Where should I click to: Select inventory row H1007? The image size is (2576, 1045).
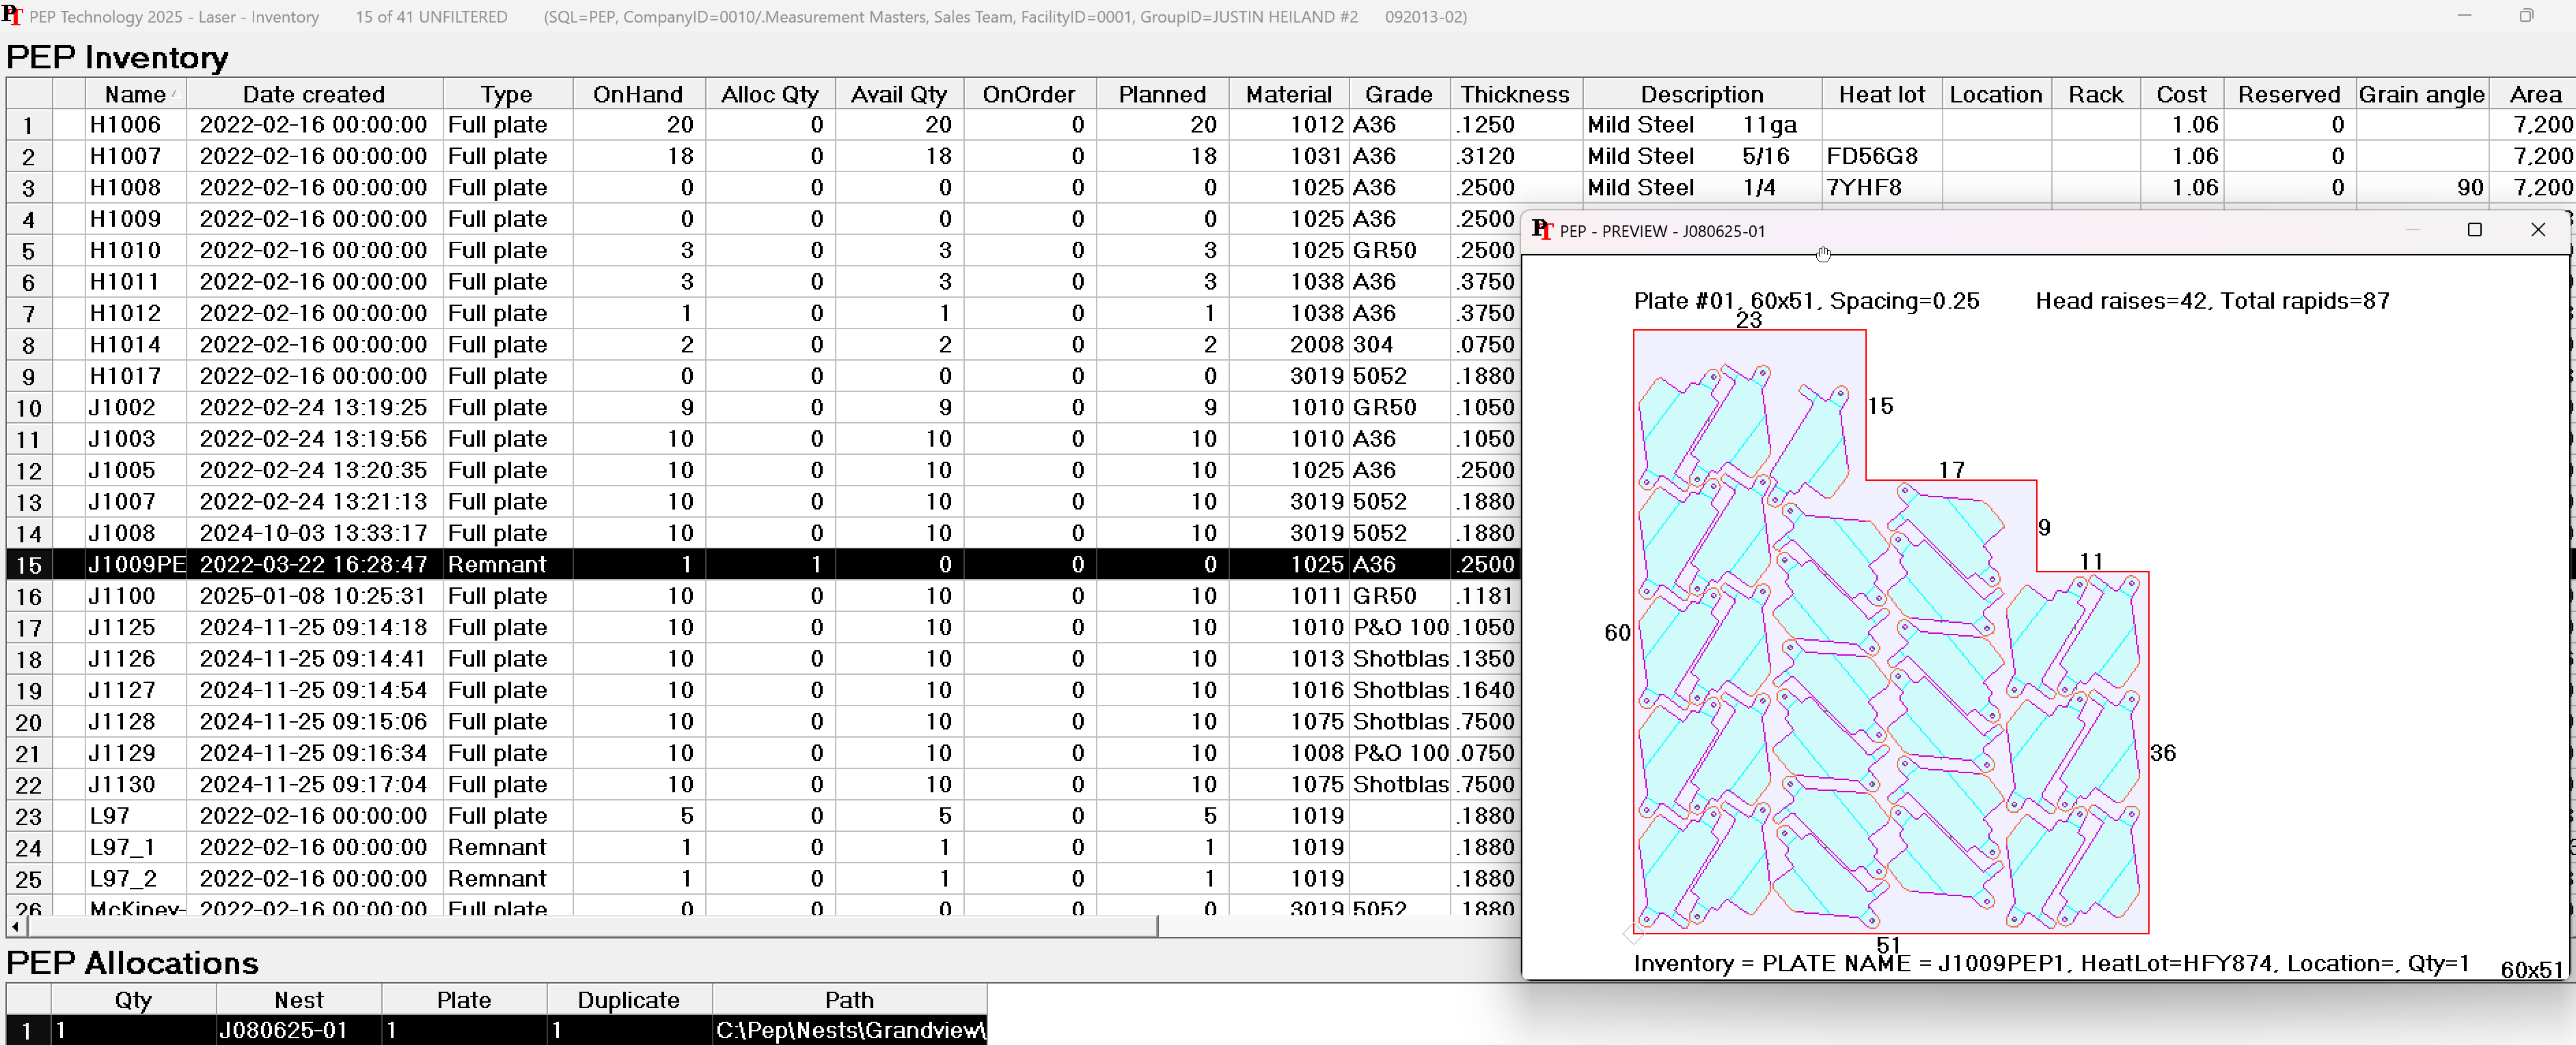coord(1290,156)
